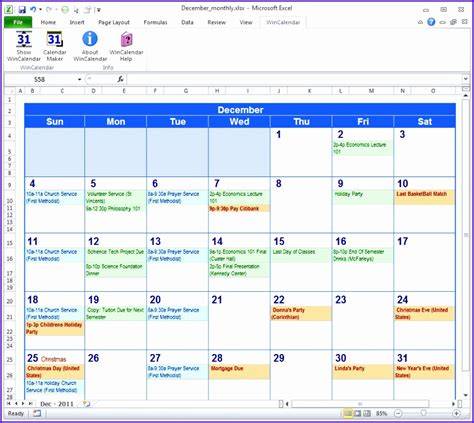This screenshot has width=474, height=423.
Task: Minimize the ribbon with caret icon
Action: (420, 22)
